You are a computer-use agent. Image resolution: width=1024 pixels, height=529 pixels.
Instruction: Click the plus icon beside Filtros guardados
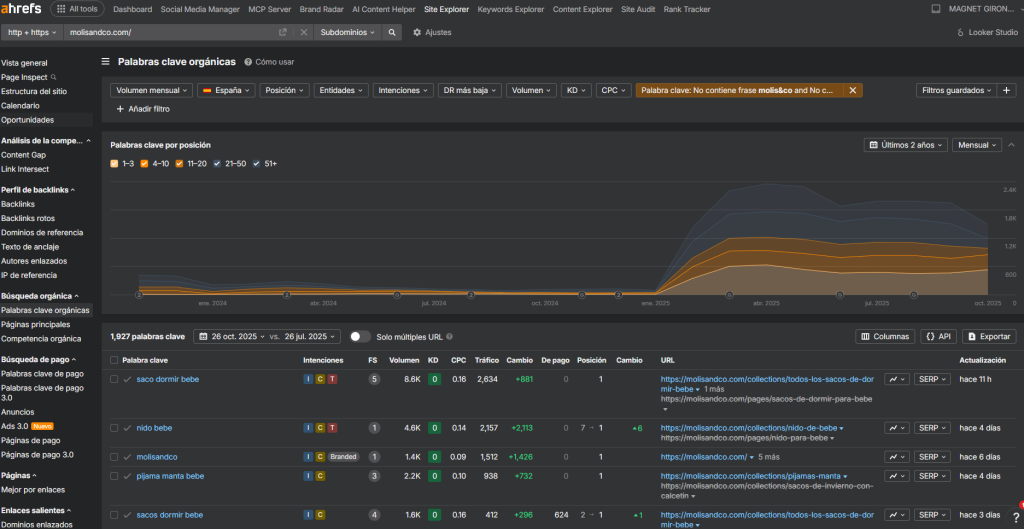1007,90
